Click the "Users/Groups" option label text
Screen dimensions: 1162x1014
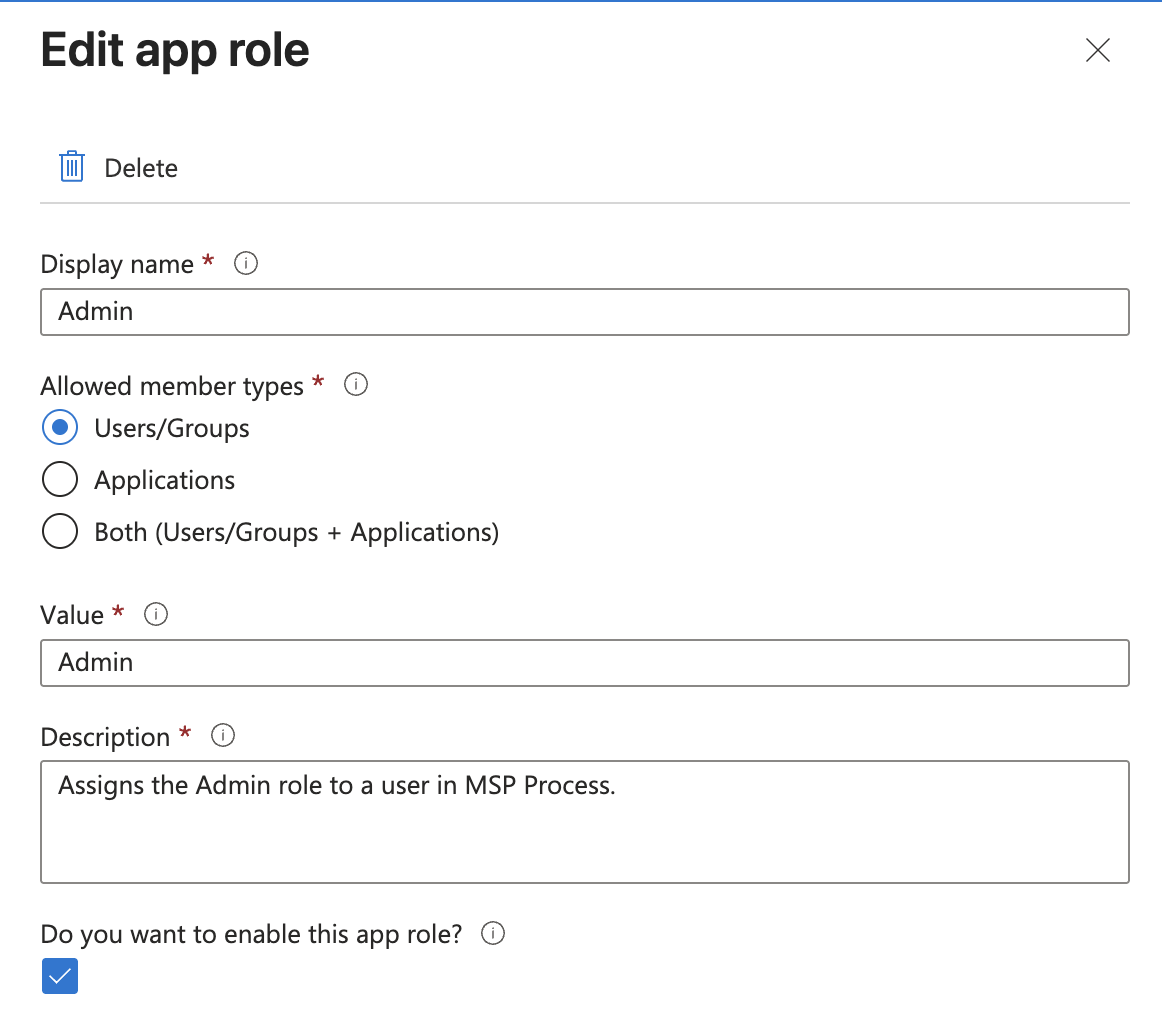click(x=172, y=428)
